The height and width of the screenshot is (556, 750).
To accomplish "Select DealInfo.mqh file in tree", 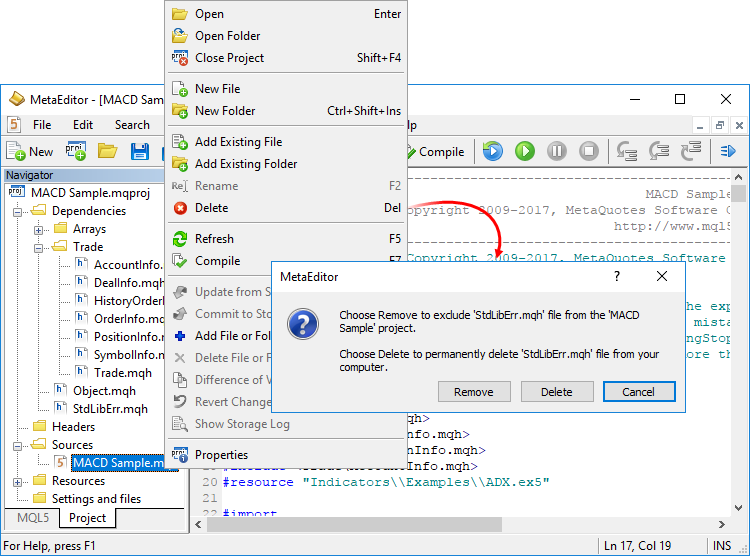I will point(120,283).
